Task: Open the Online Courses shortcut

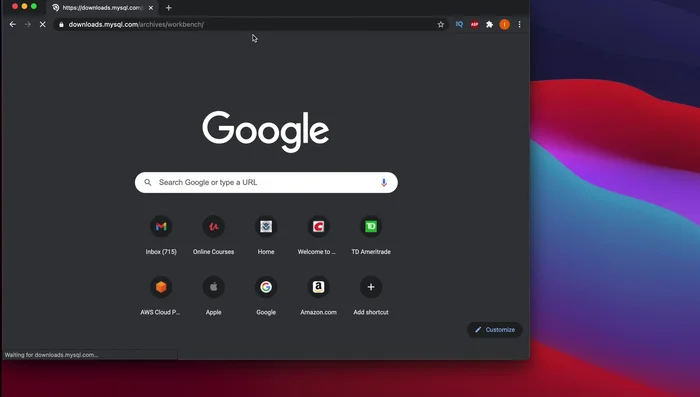Action: 213,226
